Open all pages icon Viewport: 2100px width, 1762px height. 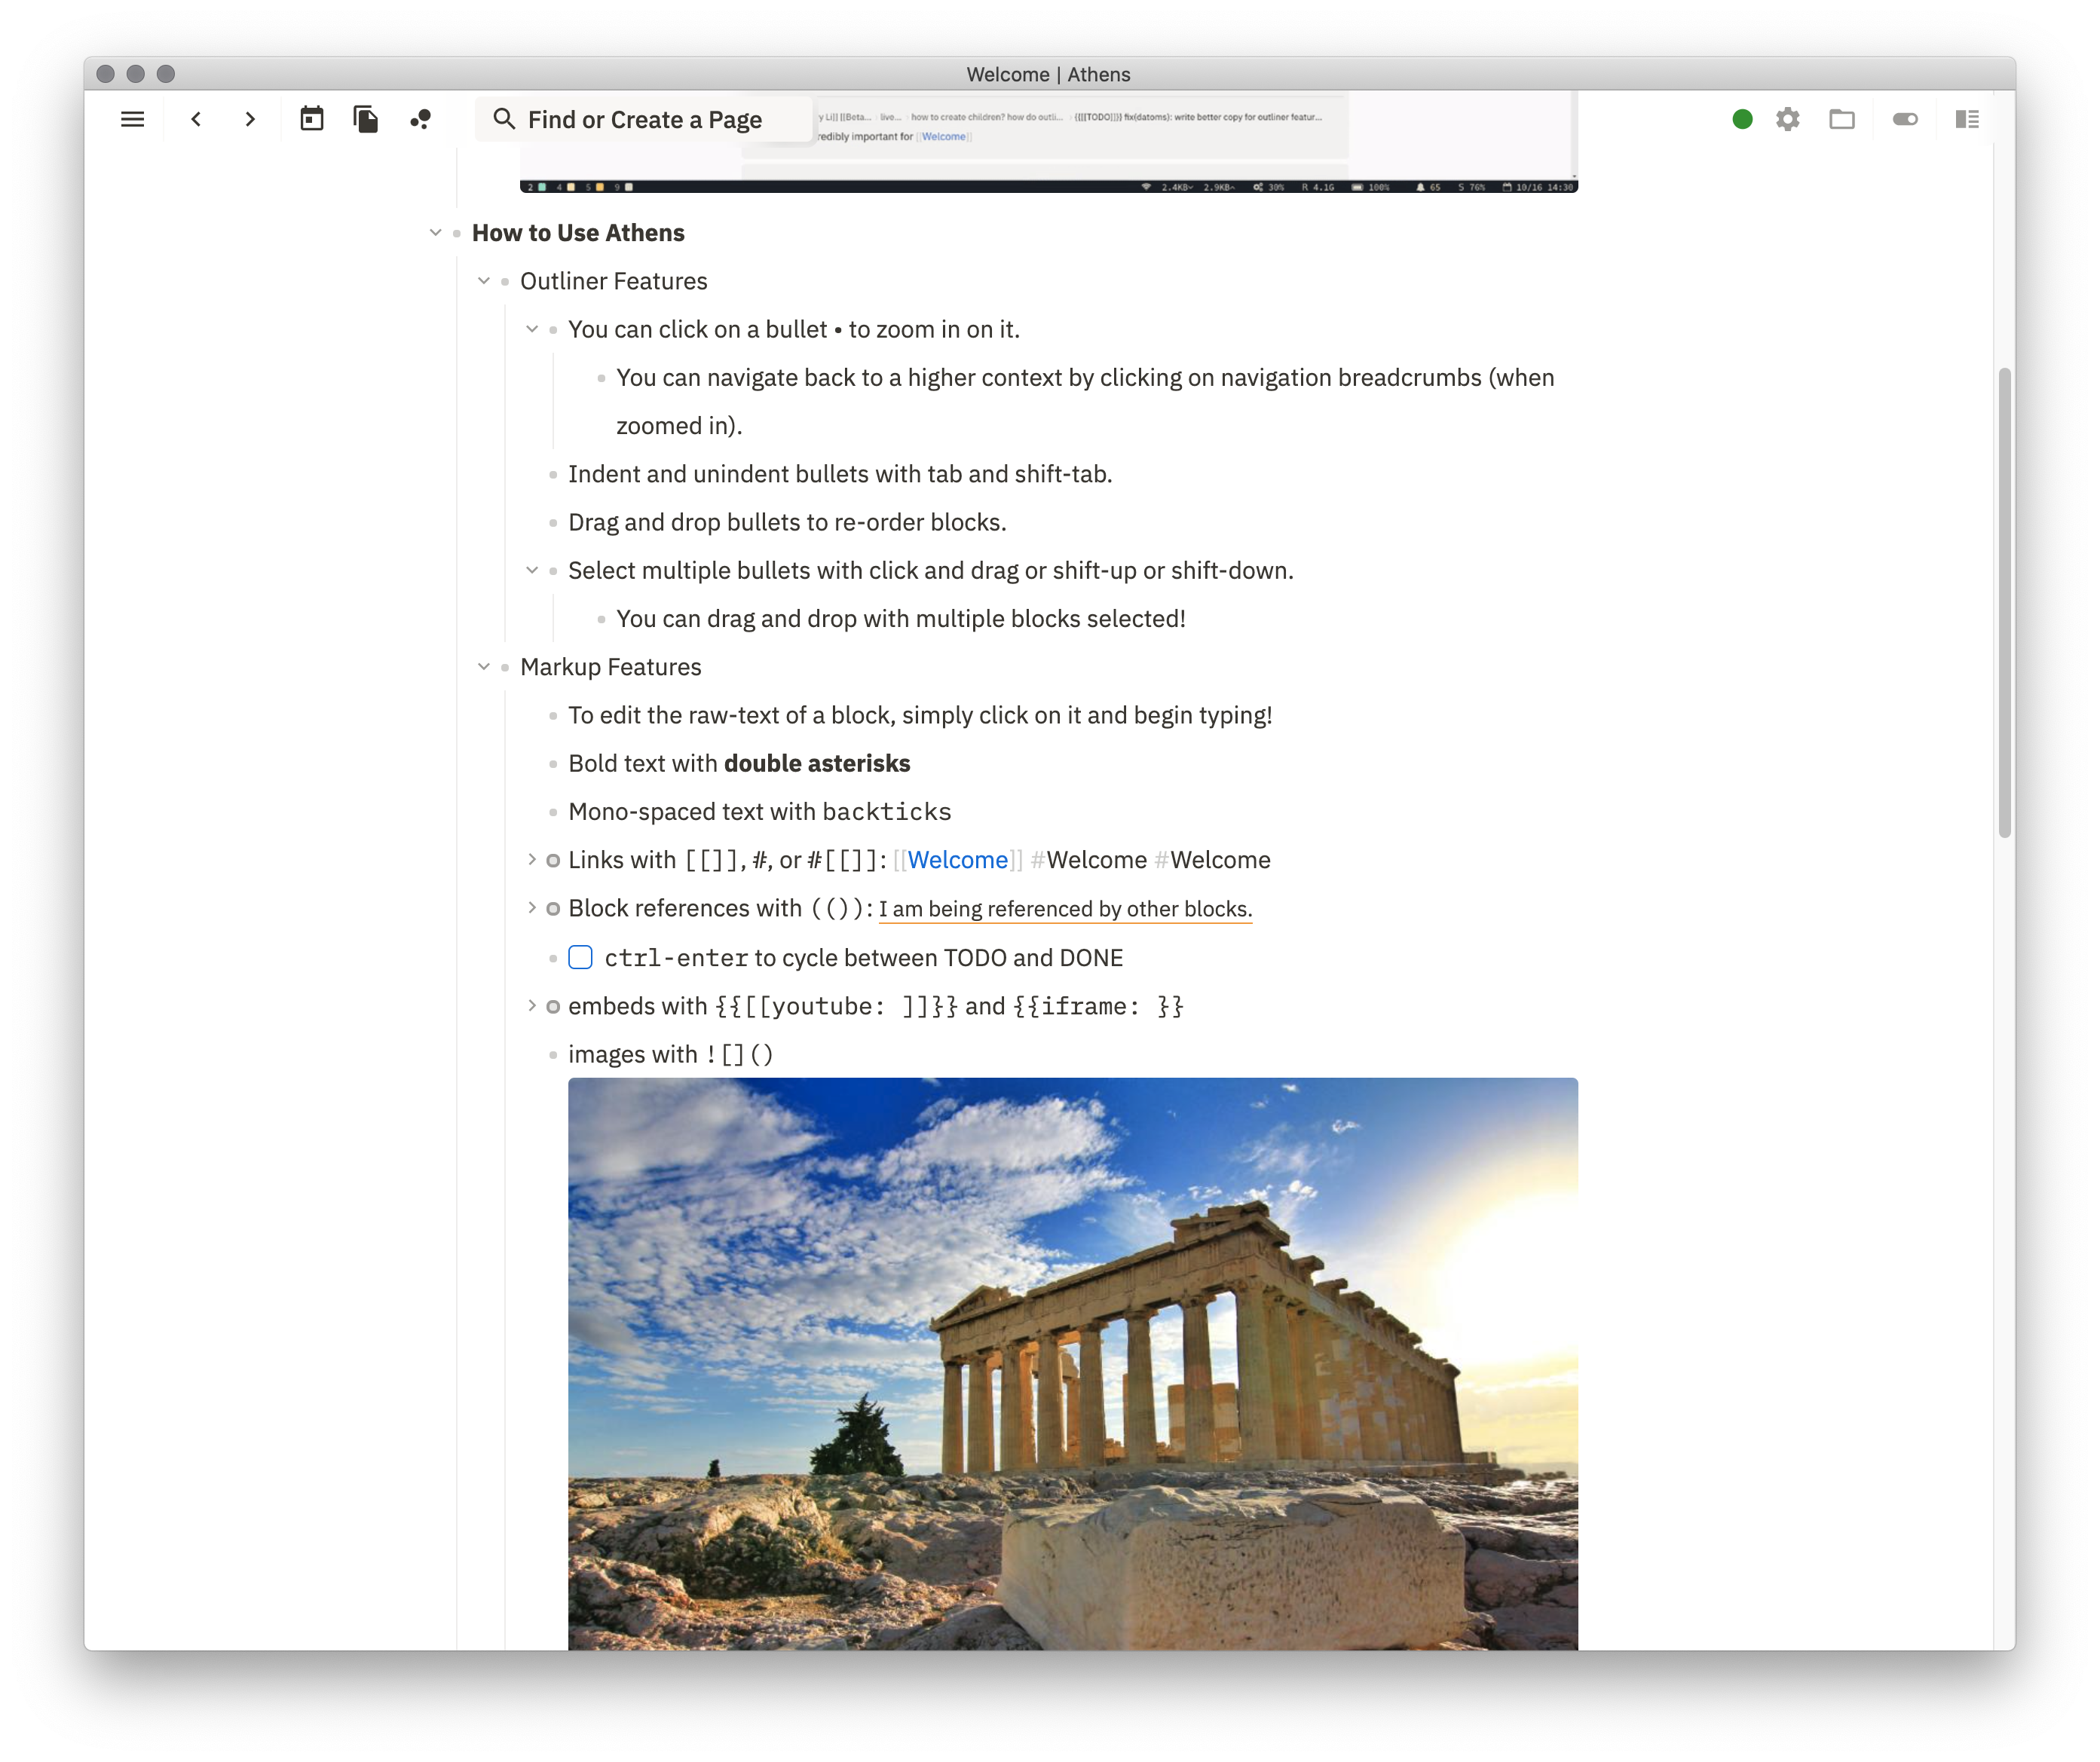366,119
